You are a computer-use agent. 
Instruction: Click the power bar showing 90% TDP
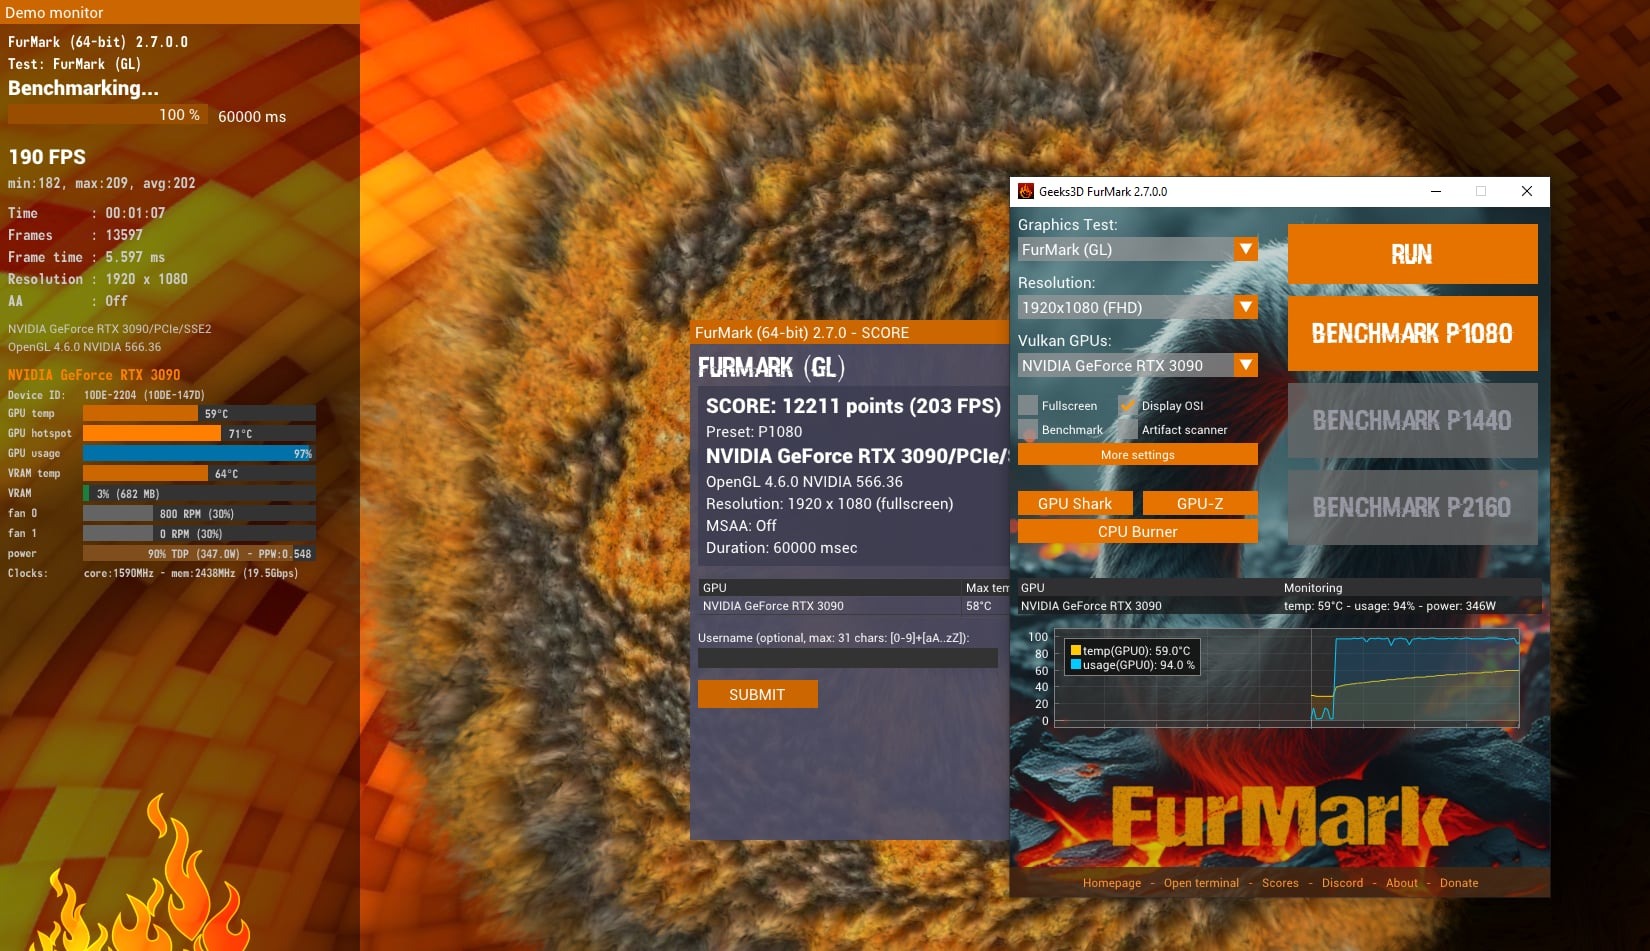(x=199, y=553)
